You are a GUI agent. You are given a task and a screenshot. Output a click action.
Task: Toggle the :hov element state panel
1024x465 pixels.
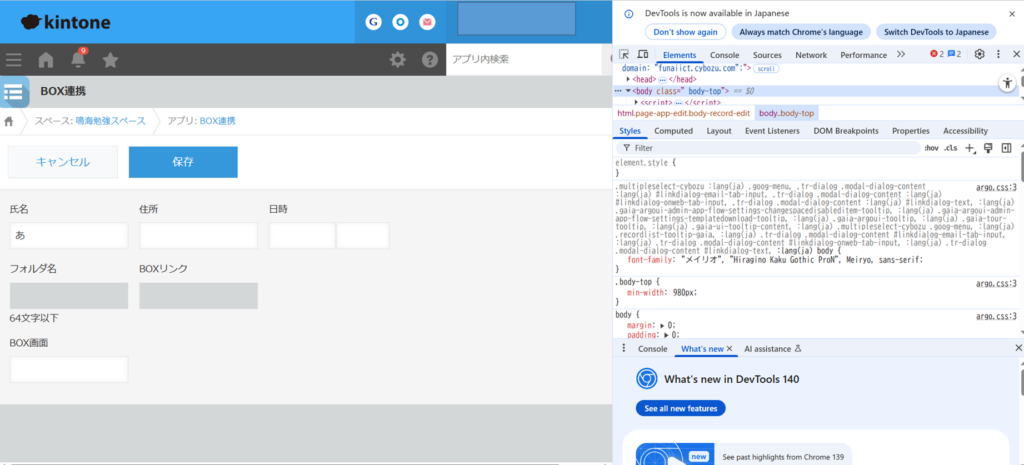[x=931, y=148]
